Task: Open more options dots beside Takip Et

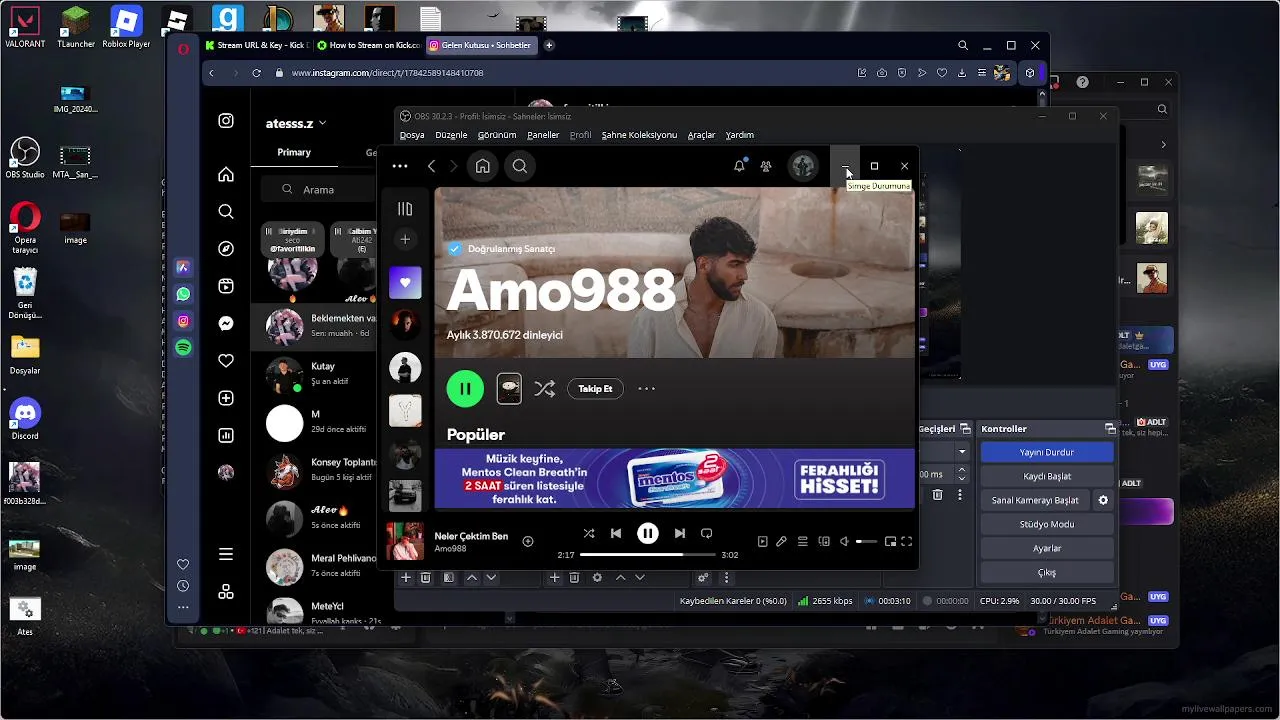Action: [x=647, y=389]
